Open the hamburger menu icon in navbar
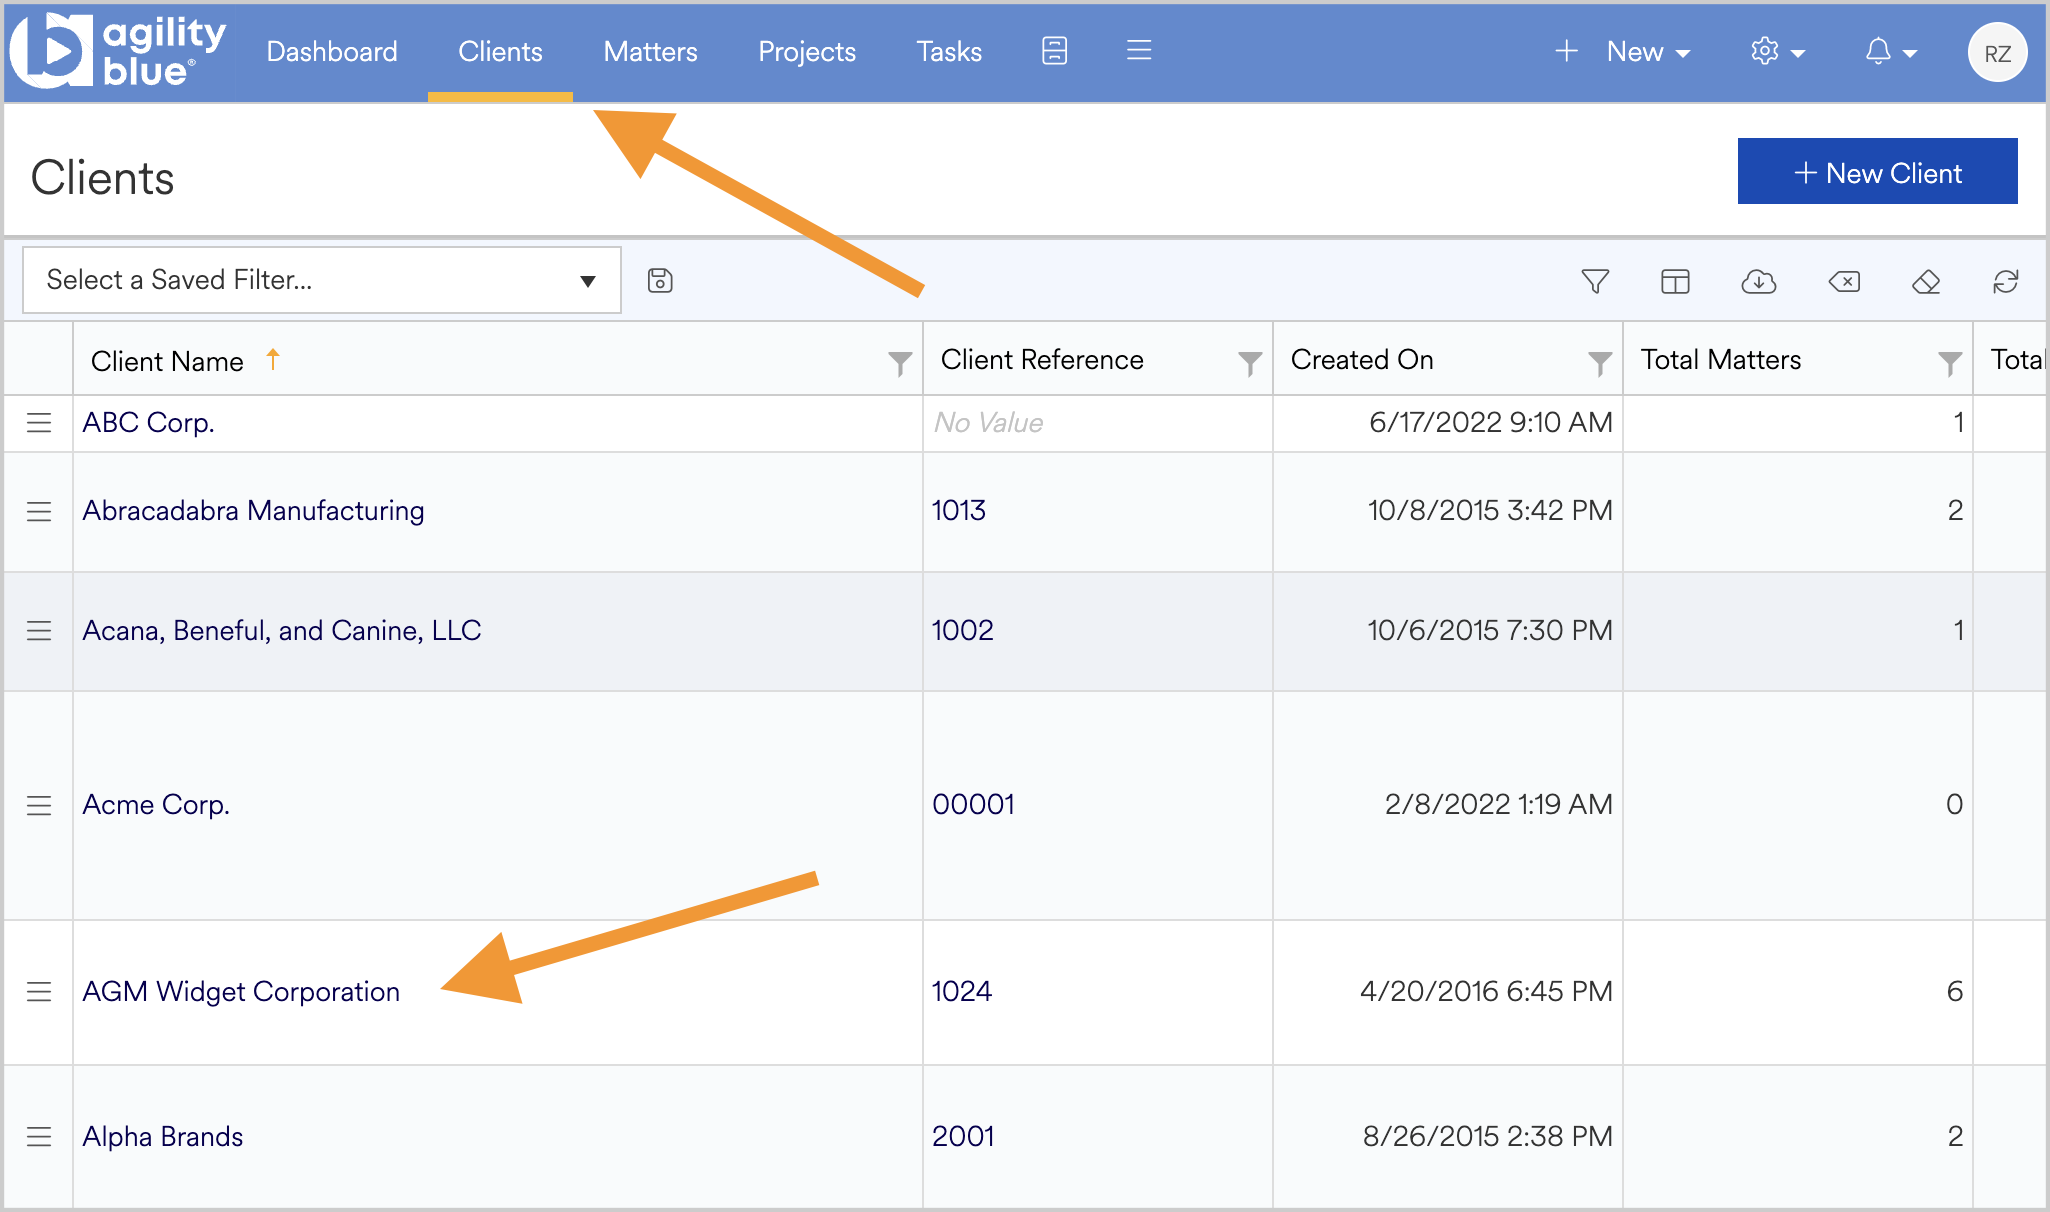Viewport: 2050px width, 1212px height. pos(1139,51)
